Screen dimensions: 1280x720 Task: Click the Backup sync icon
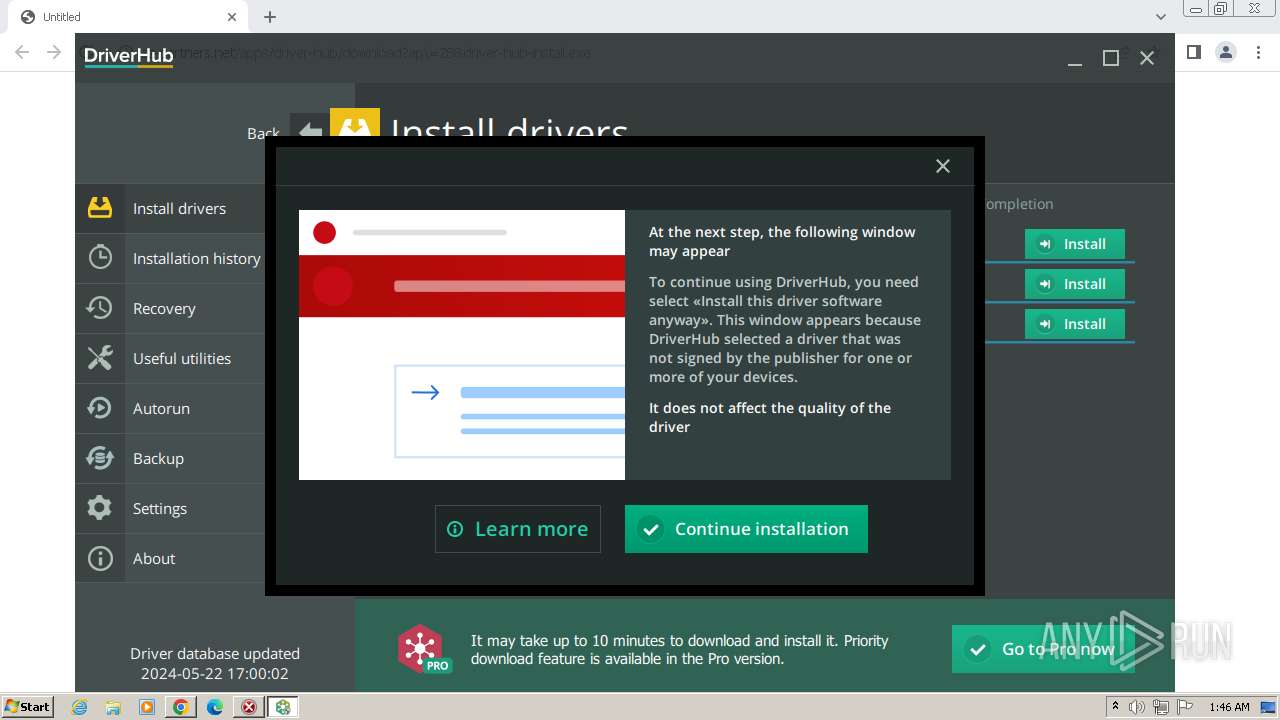tap(100, 458)
